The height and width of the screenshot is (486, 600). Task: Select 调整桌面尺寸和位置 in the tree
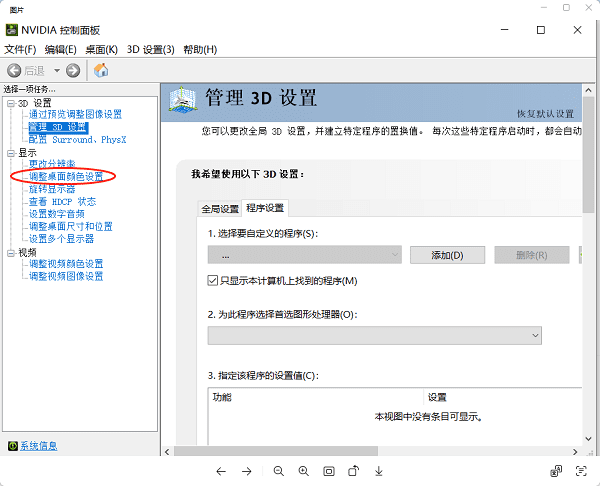pos(71,227)
